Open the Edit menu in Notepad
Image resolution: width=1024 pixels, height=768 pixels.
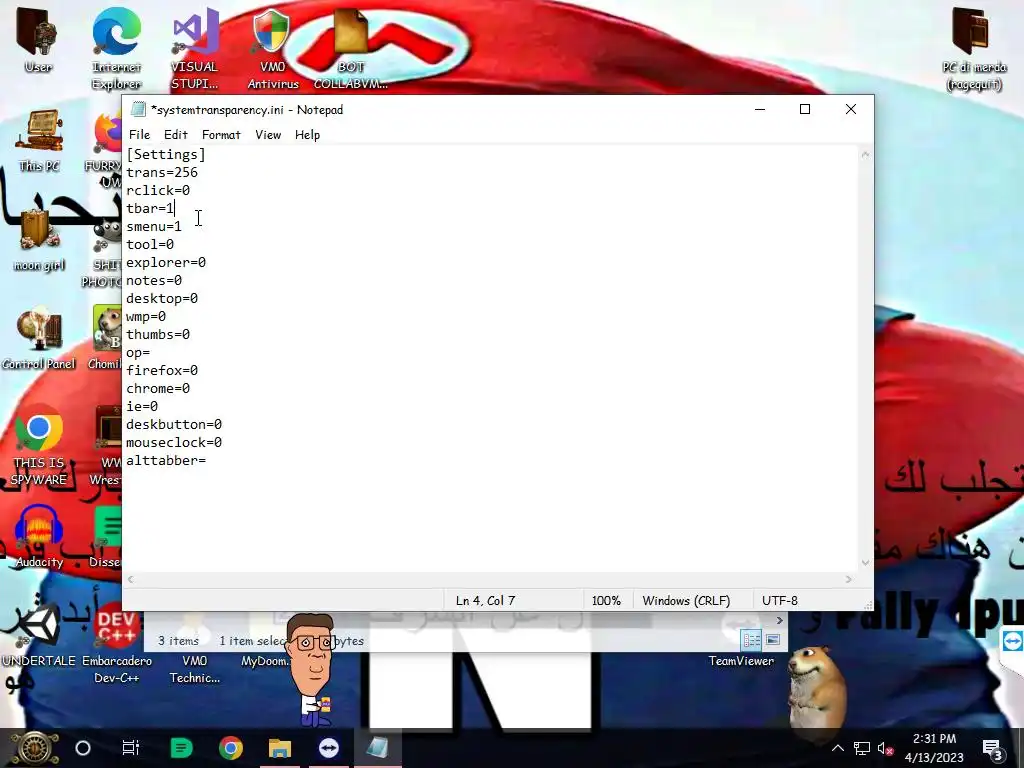pos(176,135)
